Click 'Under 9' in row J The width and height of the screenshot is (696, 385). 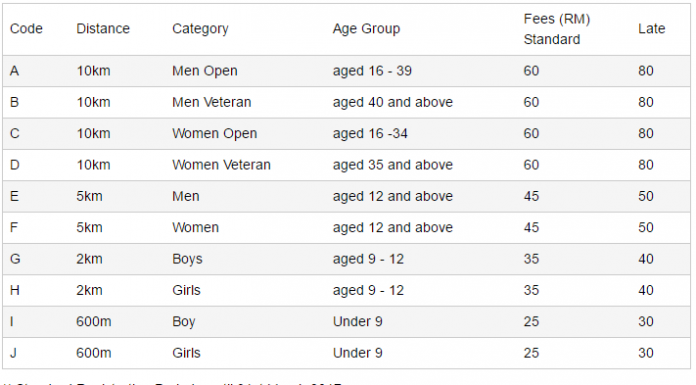pyautogui.click(x=358, y=353)
